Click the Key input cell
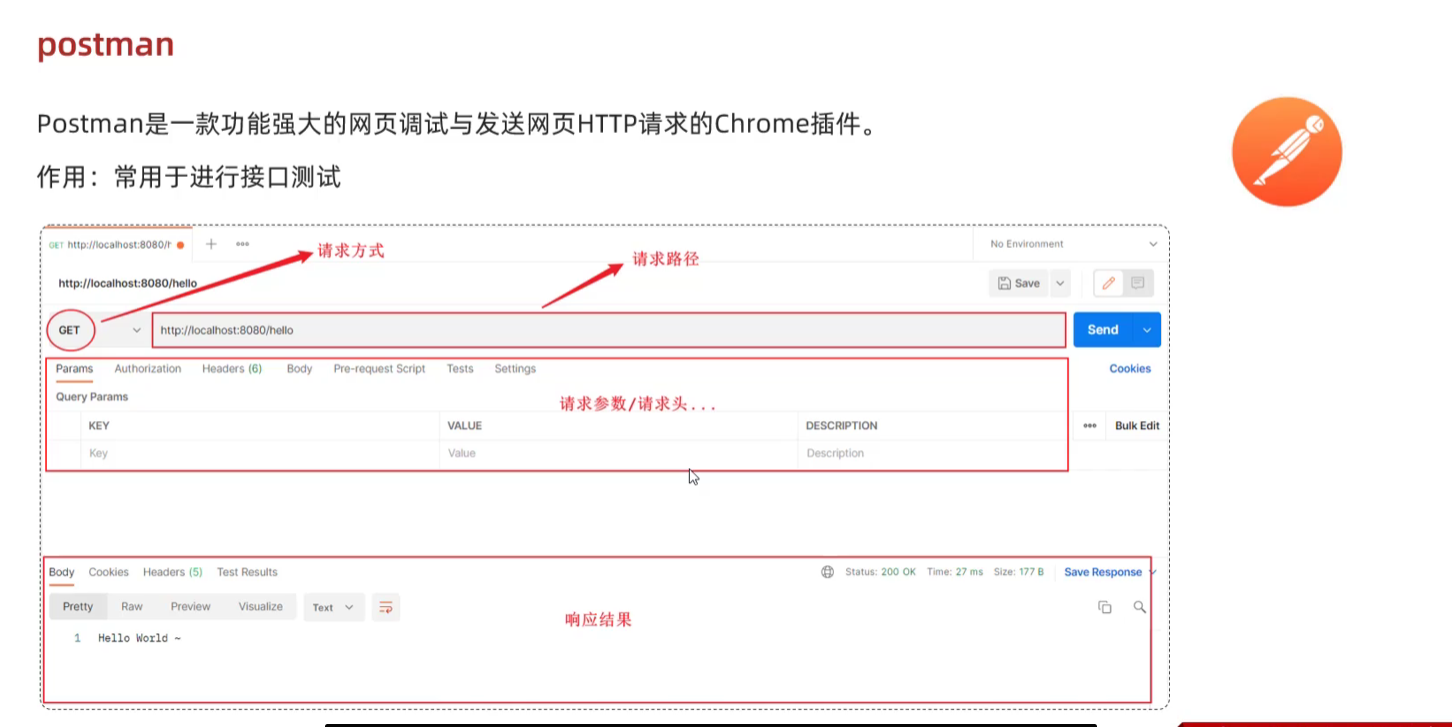1452x727 pixels. (x=260, y=454)
